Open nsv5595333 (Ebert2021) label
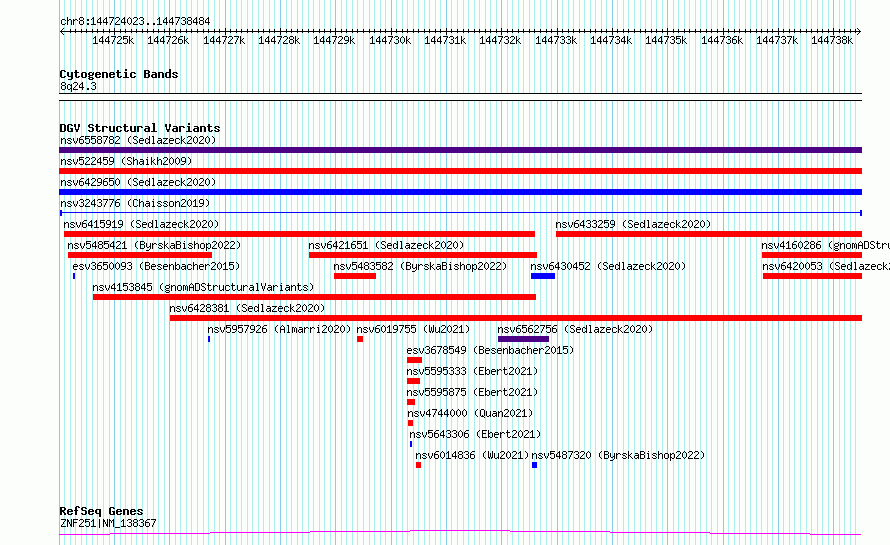 pos(472,371)
